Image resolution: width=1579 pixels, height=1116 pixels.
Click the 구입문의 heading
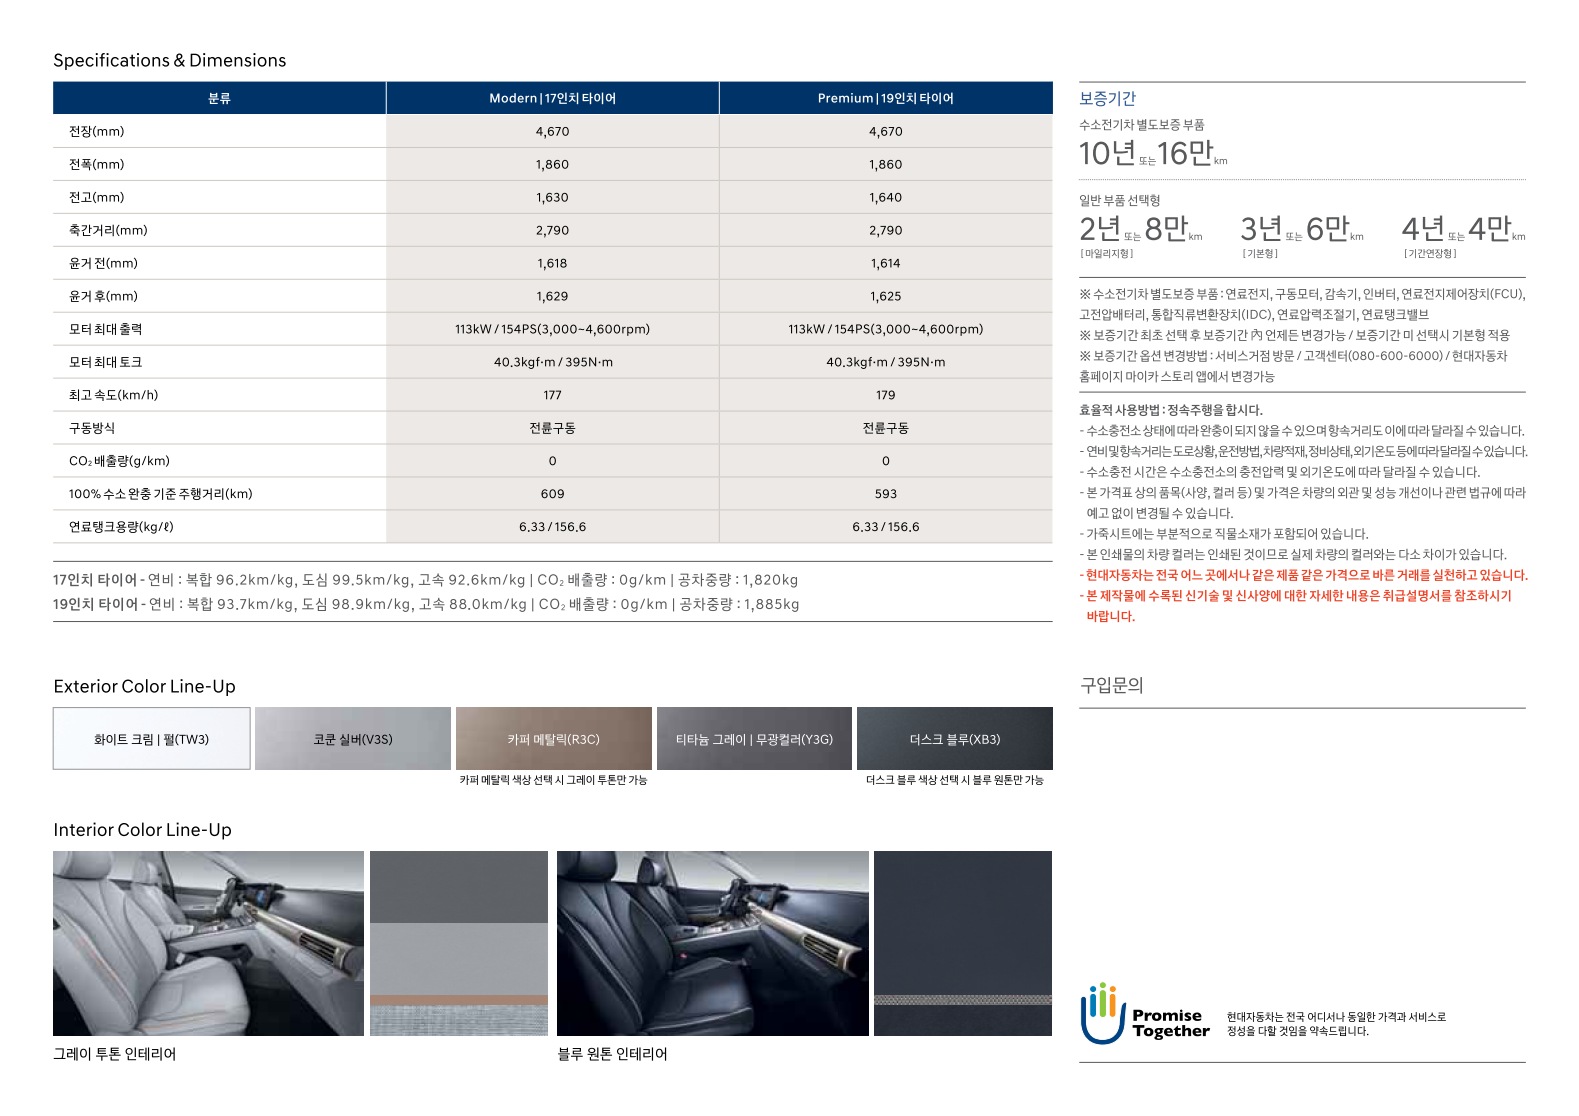[x=1111, y=685]
